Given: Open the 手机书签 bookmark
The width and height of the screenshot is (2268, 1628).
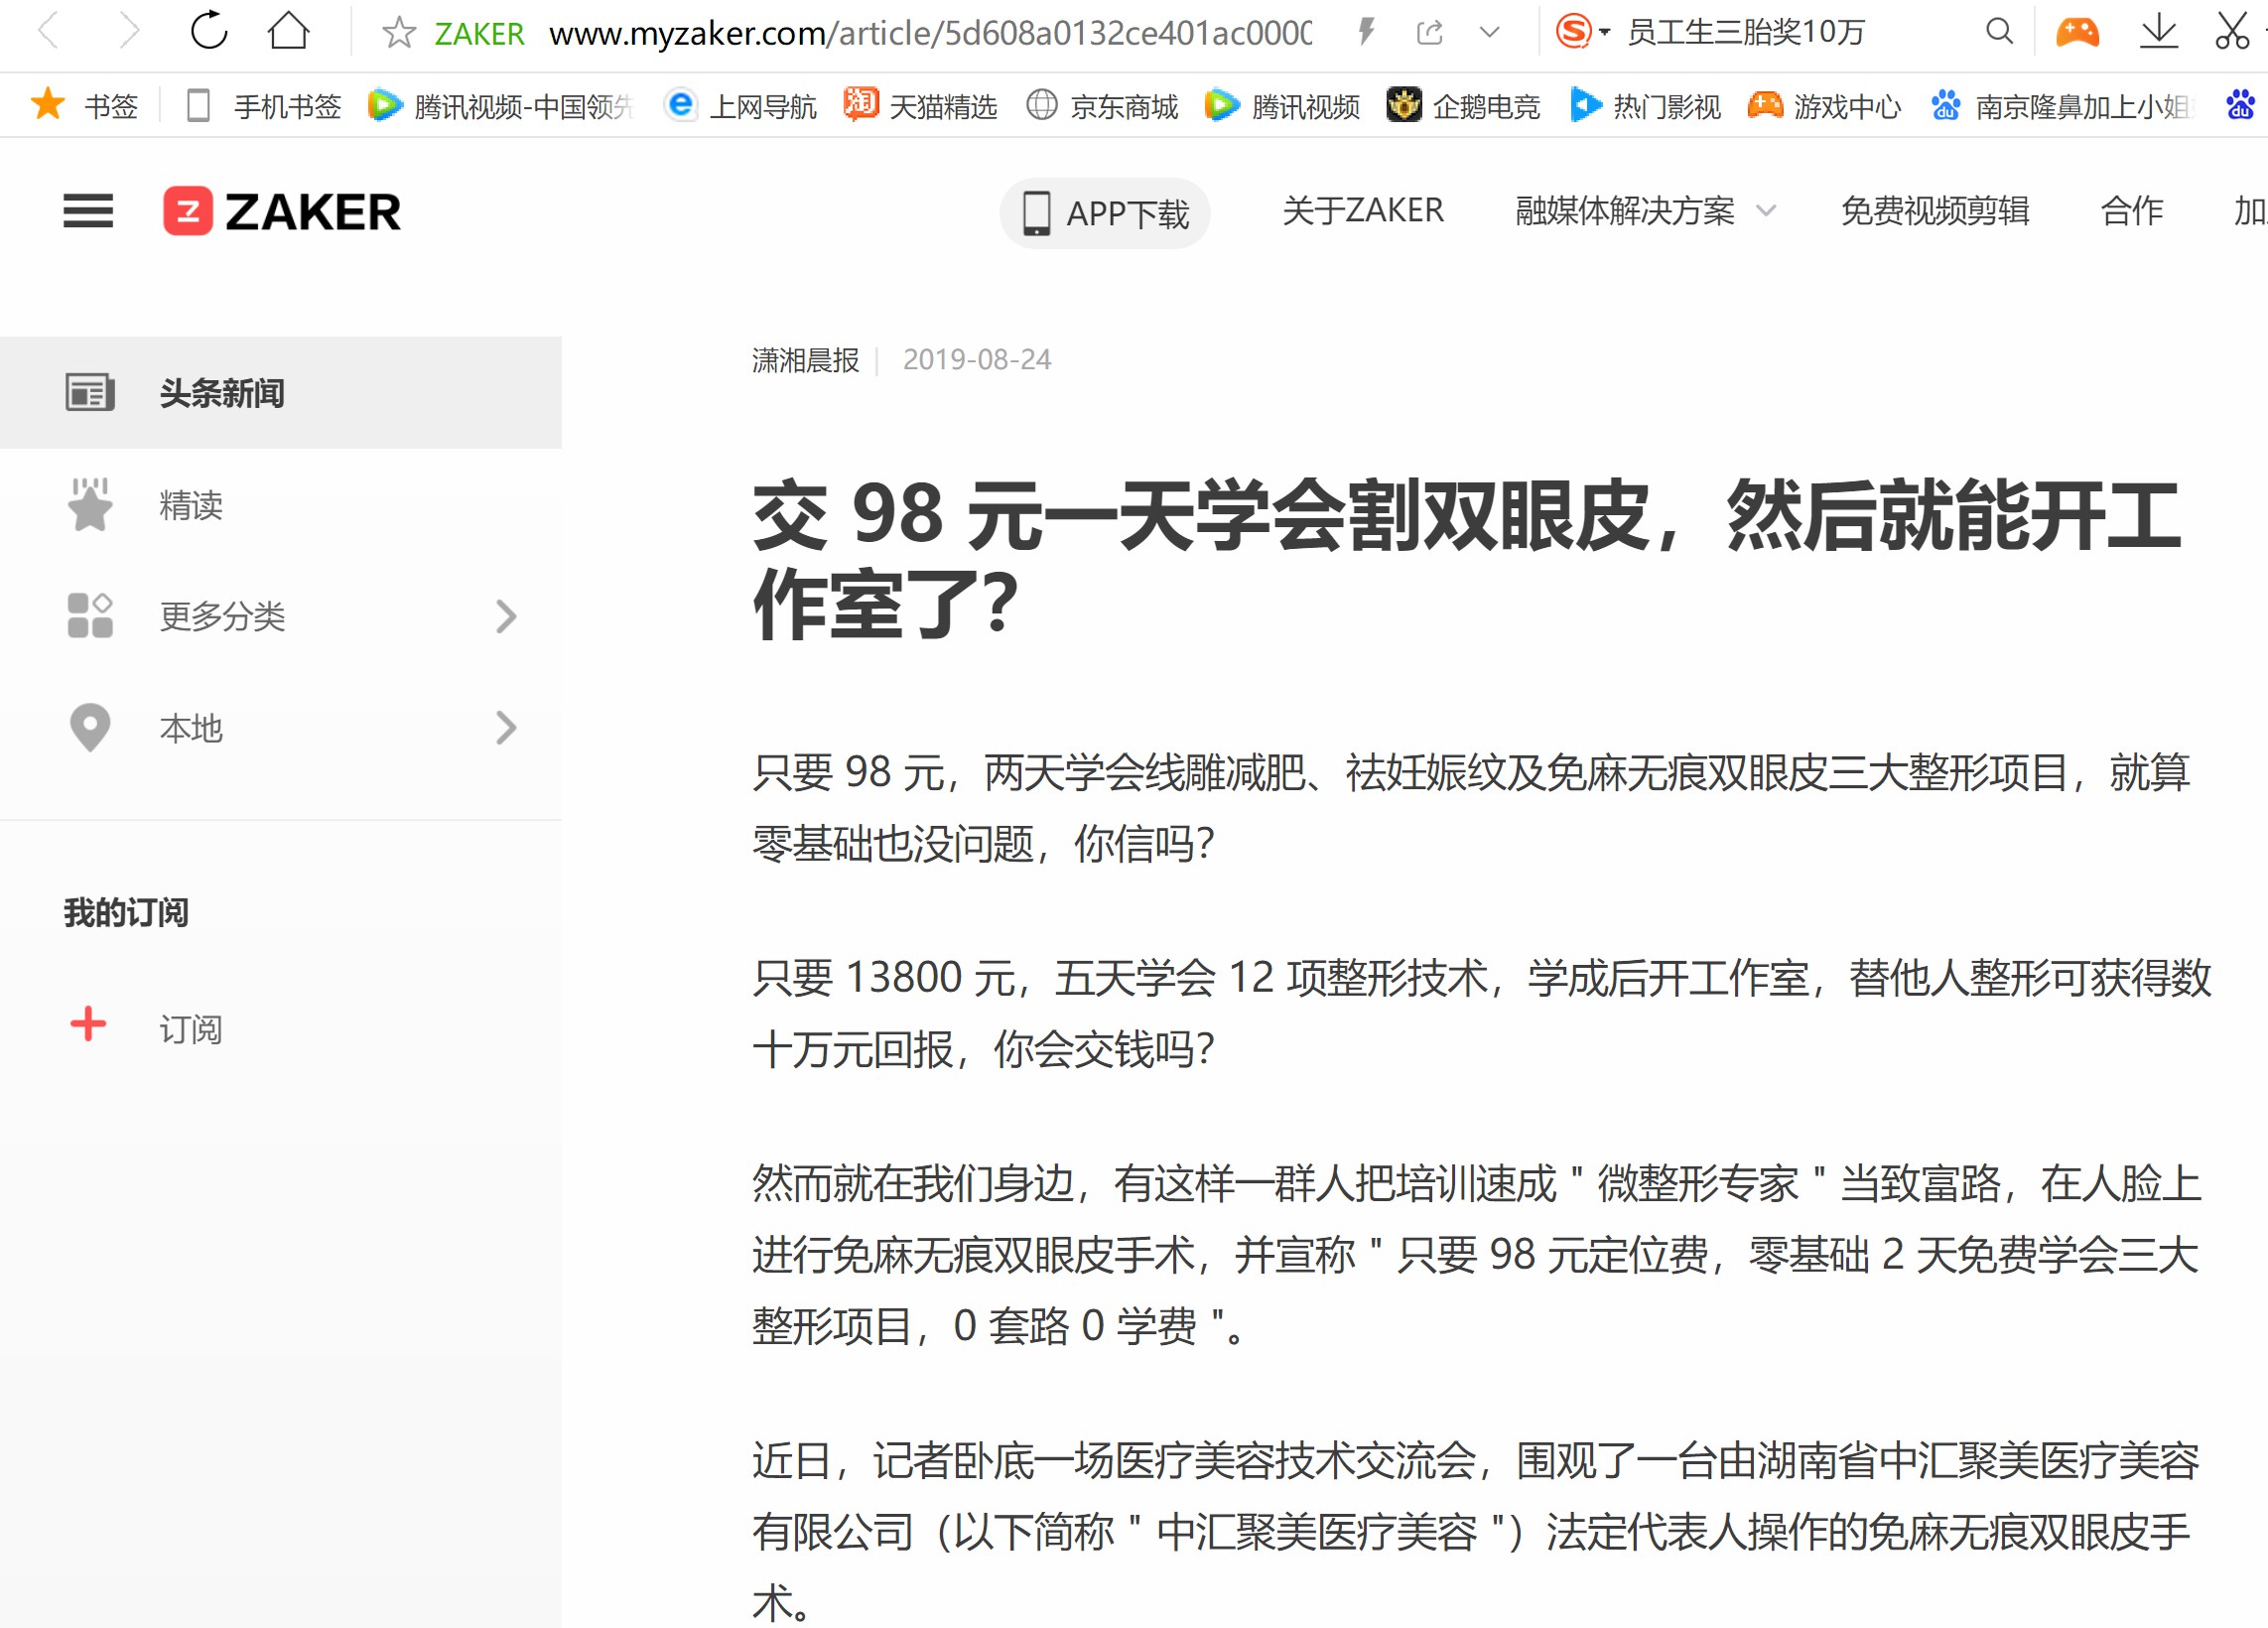Looking at the screenshot, I should (x=264, y=106).
